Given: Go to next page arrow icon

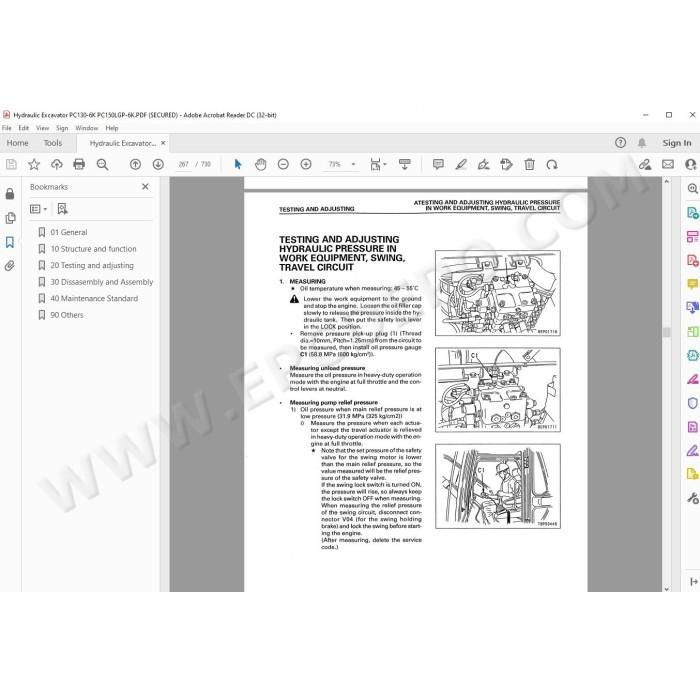Looking at the screenshot, I should [158, 165].
